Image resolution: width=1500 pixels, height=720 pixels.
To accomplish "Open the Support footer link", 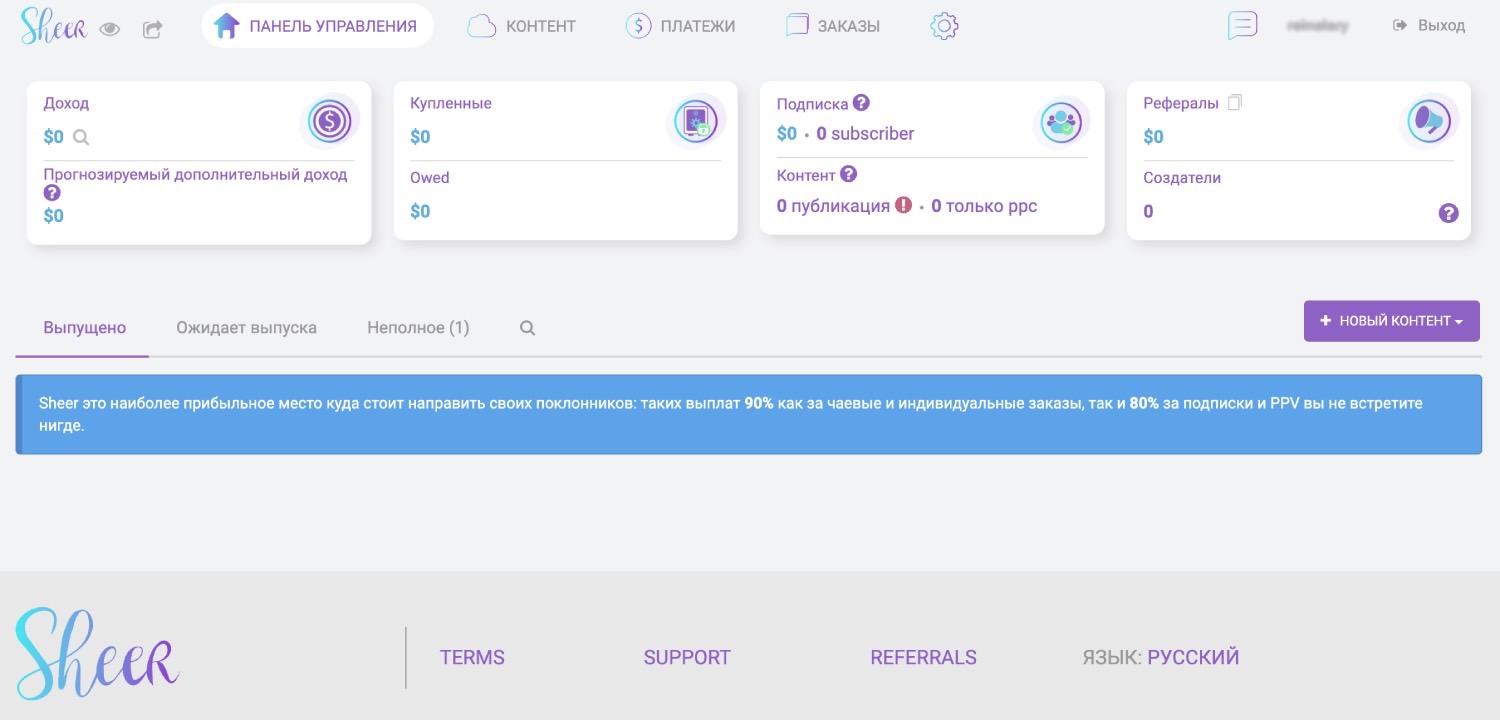I will pos(687,657).
